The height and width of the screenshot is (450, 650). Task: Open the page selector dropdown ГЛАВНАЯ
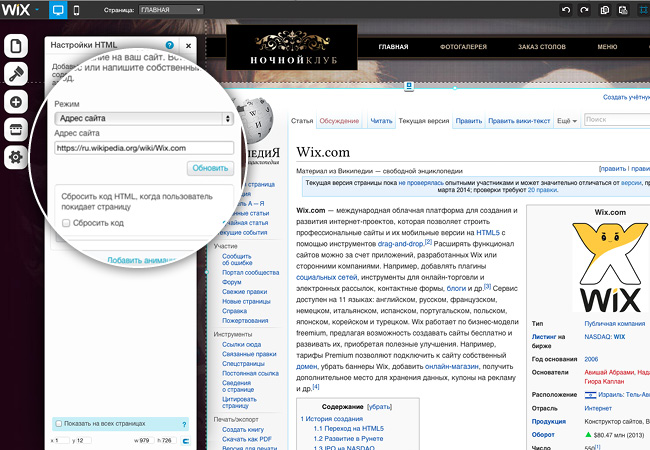[x=171, y=10]
